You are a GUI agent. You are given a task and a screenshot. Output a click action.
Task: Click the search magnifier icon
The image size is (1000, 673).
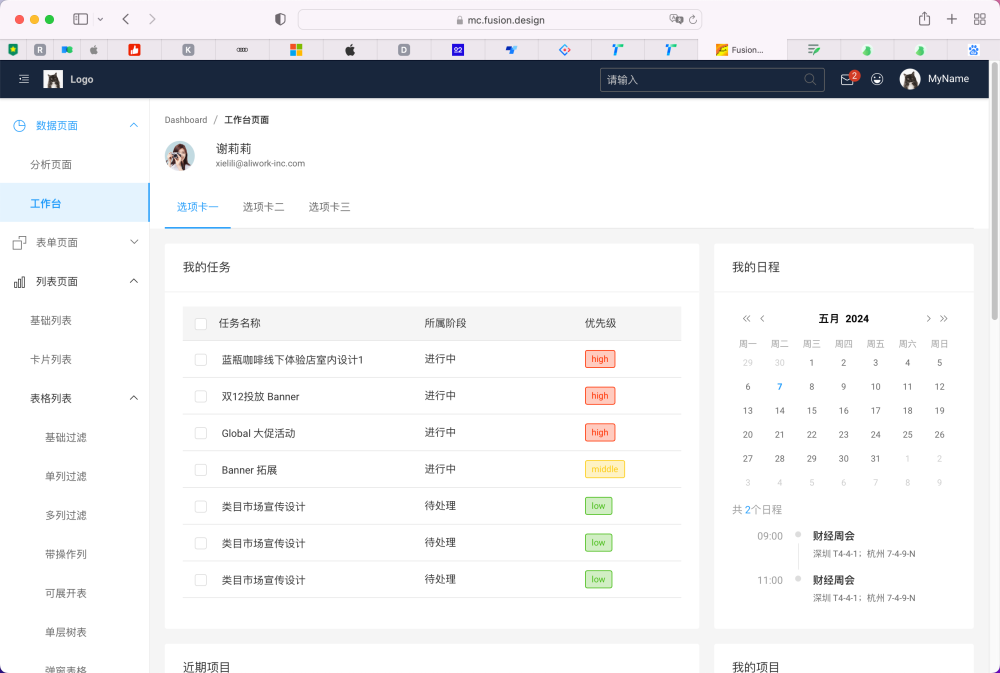[x=810, y=78]
